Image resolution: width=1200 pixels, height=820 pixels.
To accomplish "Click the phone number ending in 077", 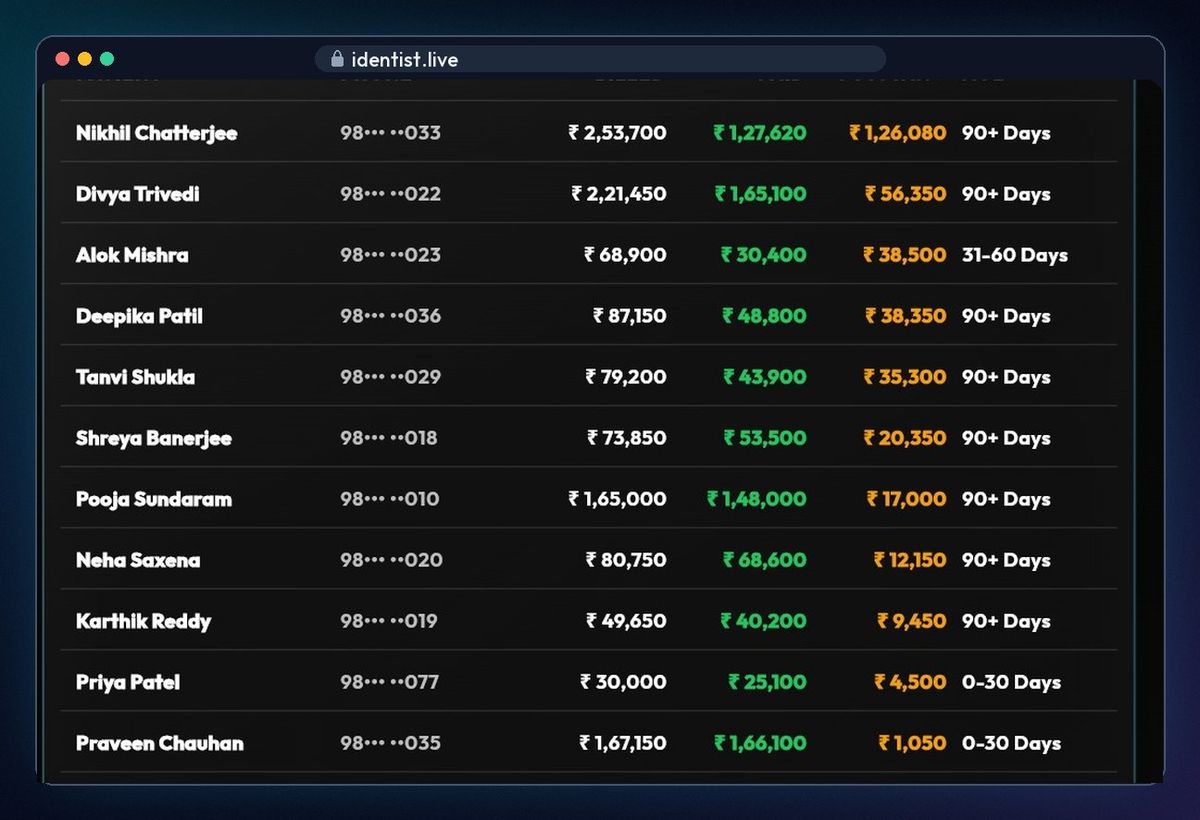I will [389, 682].
